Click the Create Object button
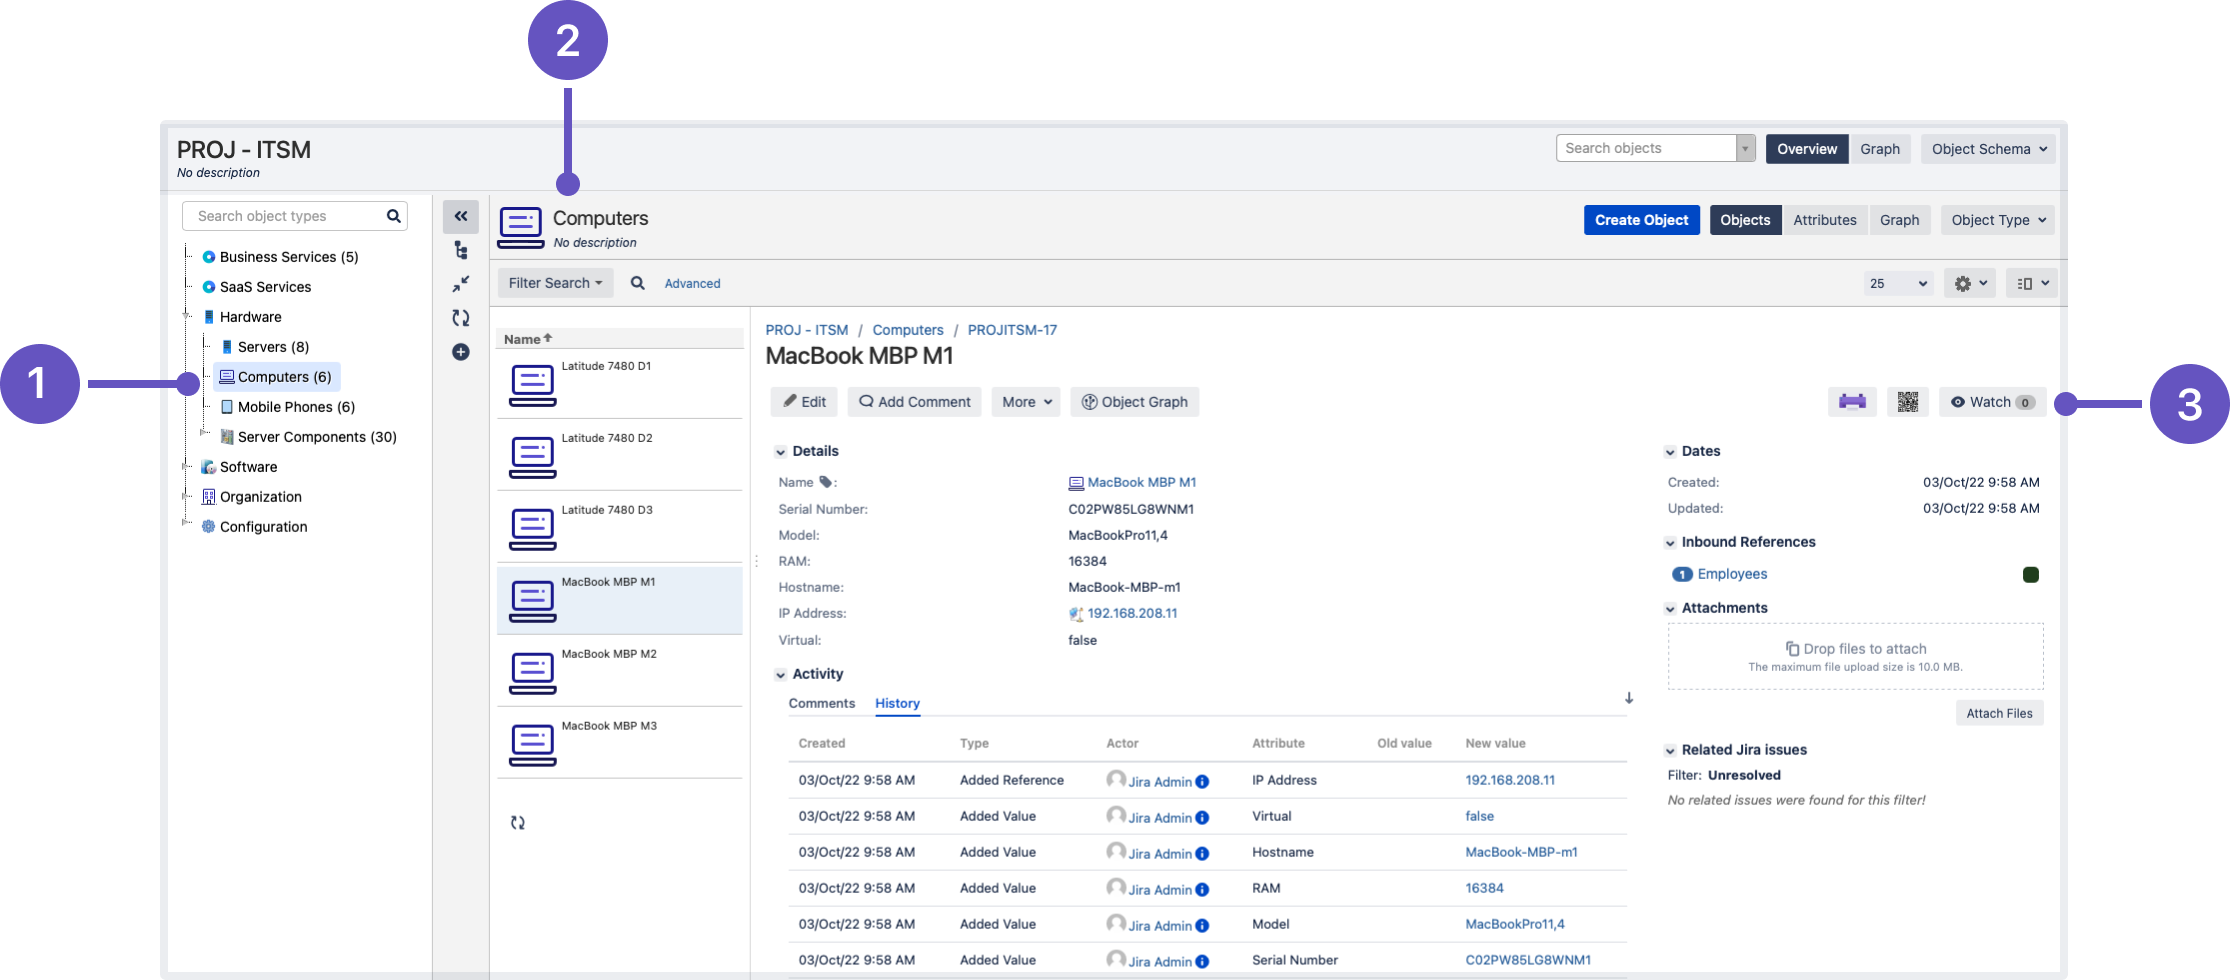 [x=1641, y=220]
